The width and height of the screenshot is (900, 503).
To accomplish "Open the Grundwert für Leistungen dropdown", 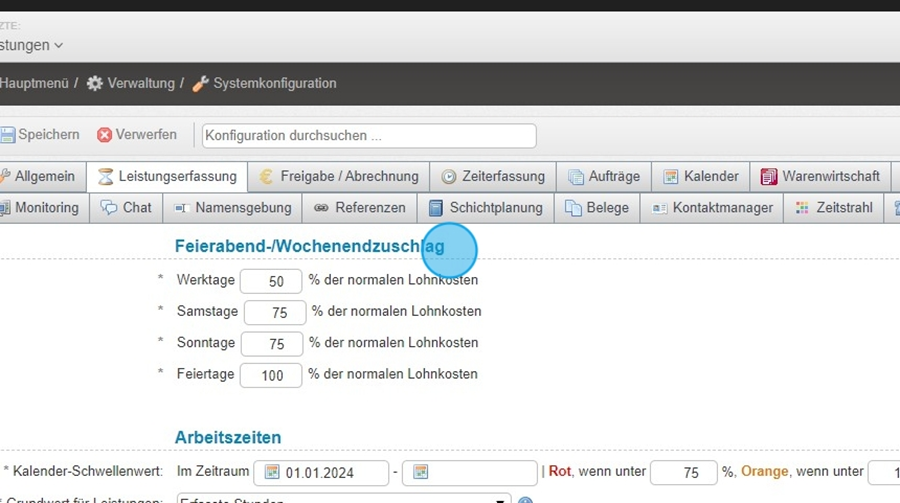I will coord(500,500).
